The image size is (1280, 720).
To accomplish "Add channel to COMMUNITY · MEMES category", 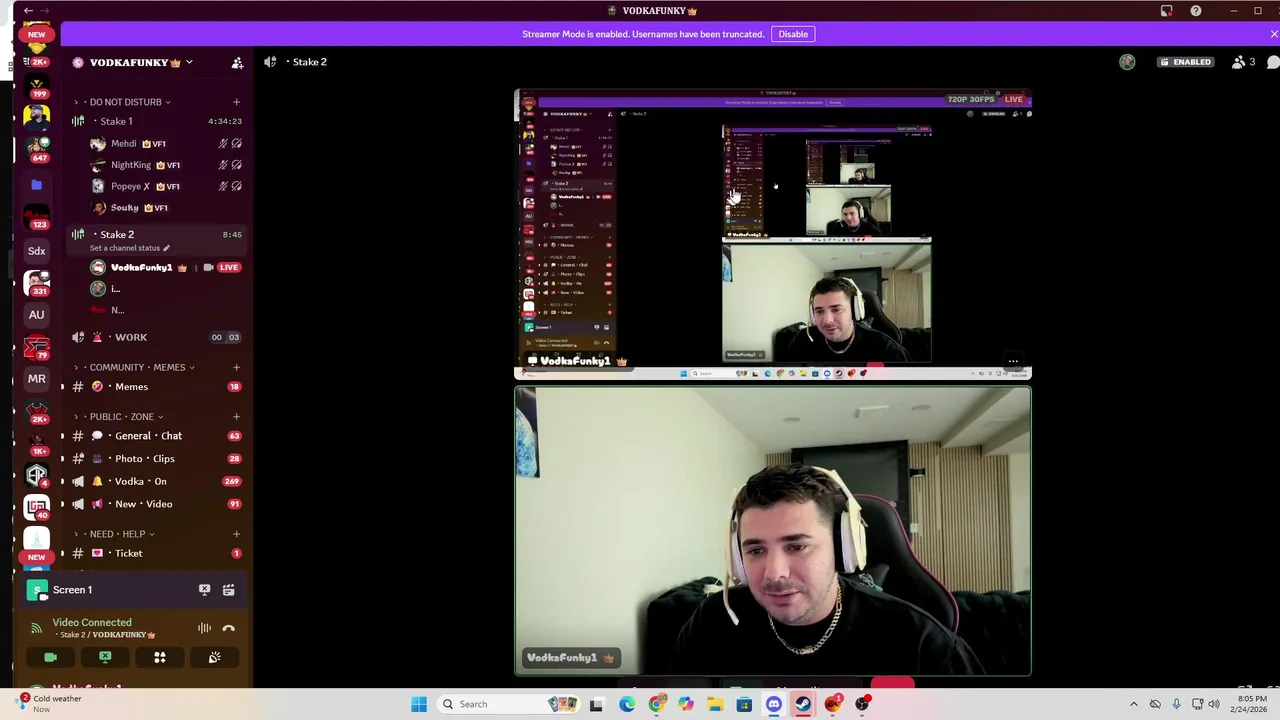I will (236, 367).
